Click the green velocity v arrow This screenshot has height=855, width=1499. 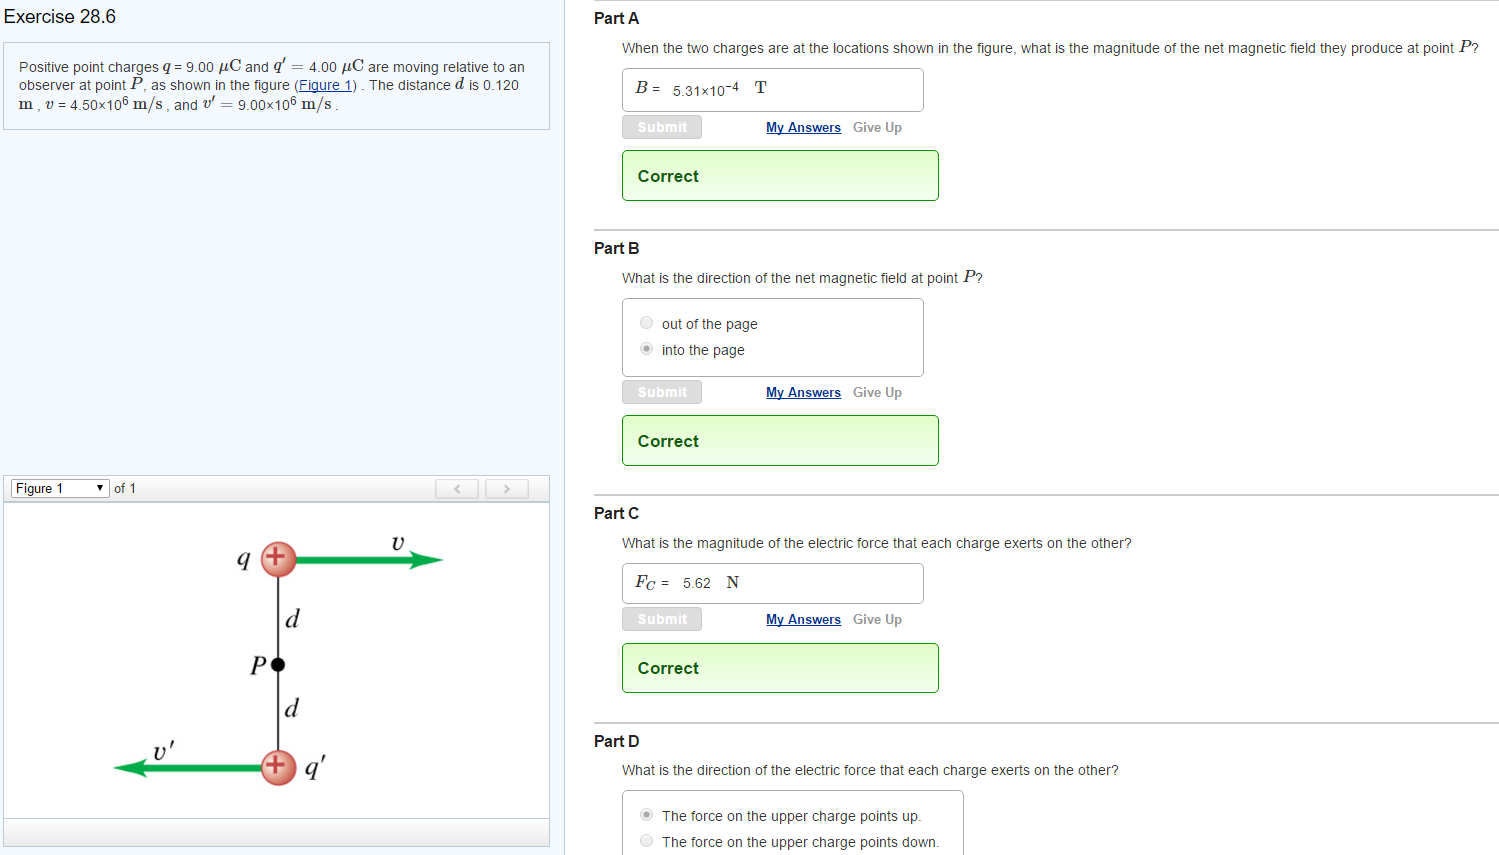click(369, 560)
